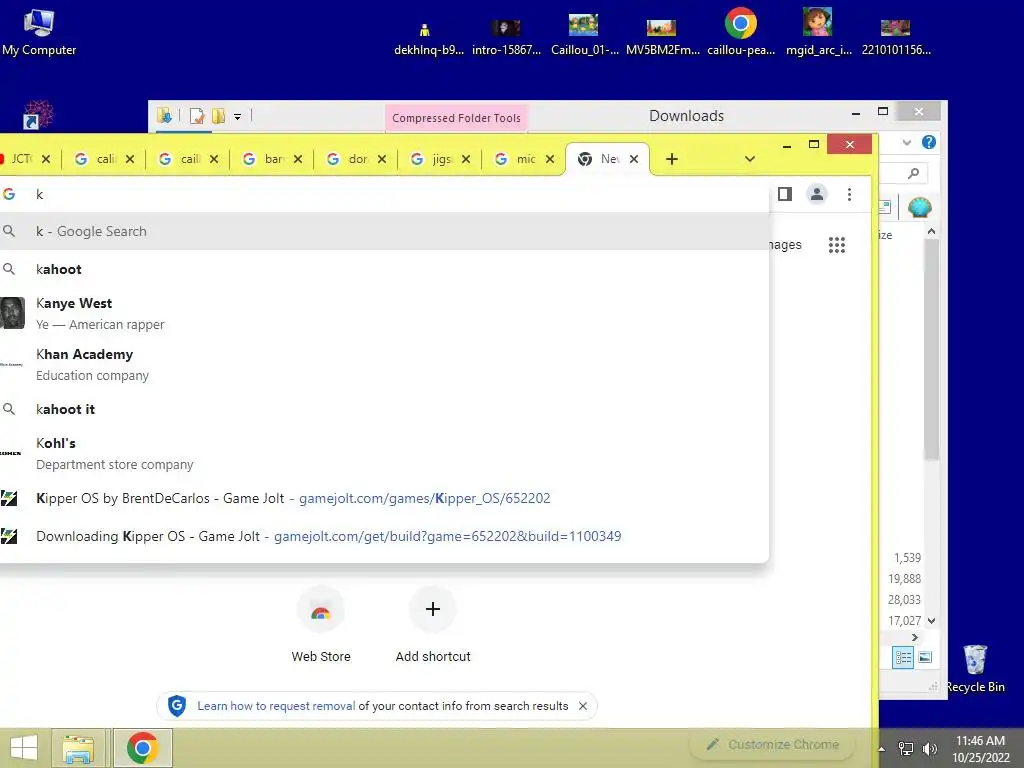Click Downloads window Help question icon
Image resolution: width=1024 pixels, height=768 pixels.
[x=929, y=142]
